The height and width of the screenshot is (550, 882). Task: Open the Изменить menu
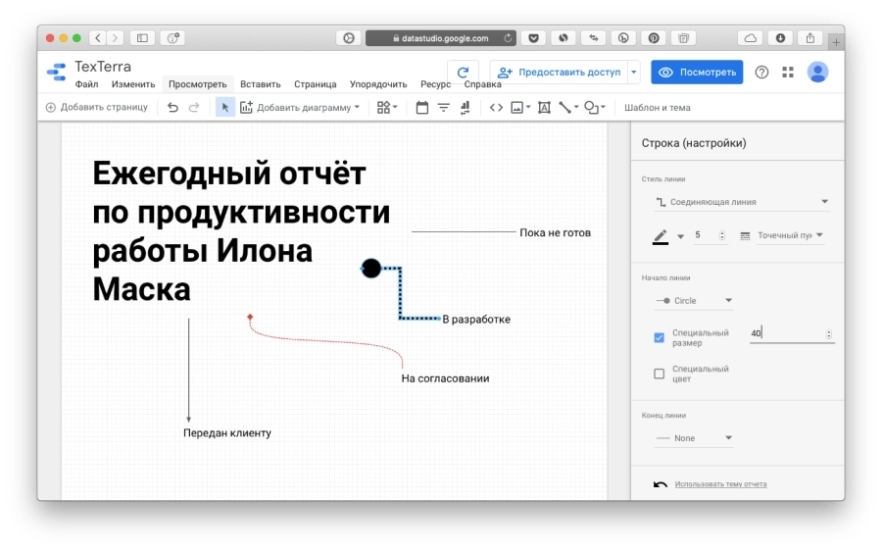tap(133, 84)
